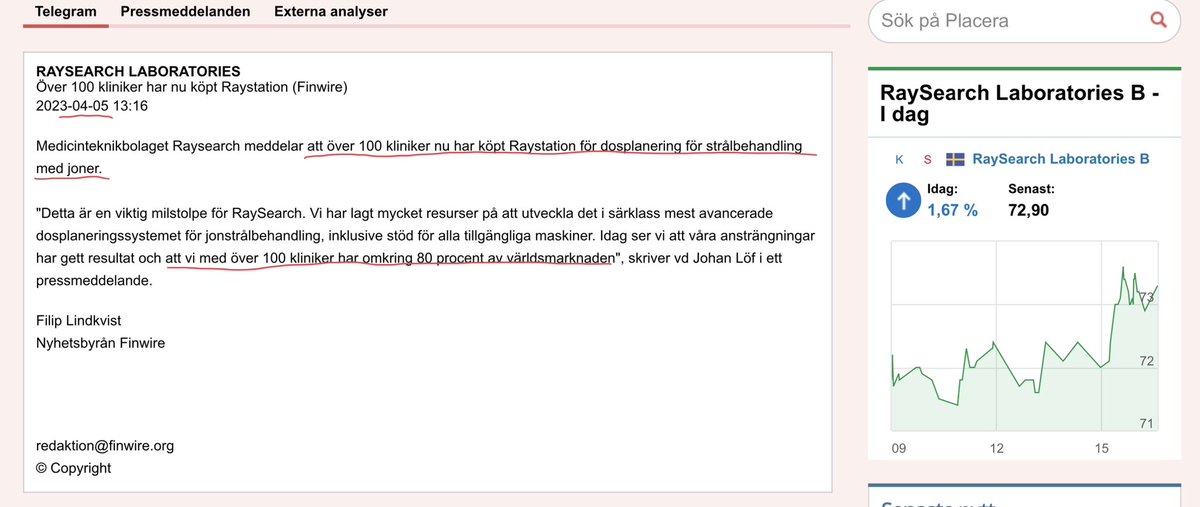Click the RAYSEARCH LABORATORIES headline

138,71
